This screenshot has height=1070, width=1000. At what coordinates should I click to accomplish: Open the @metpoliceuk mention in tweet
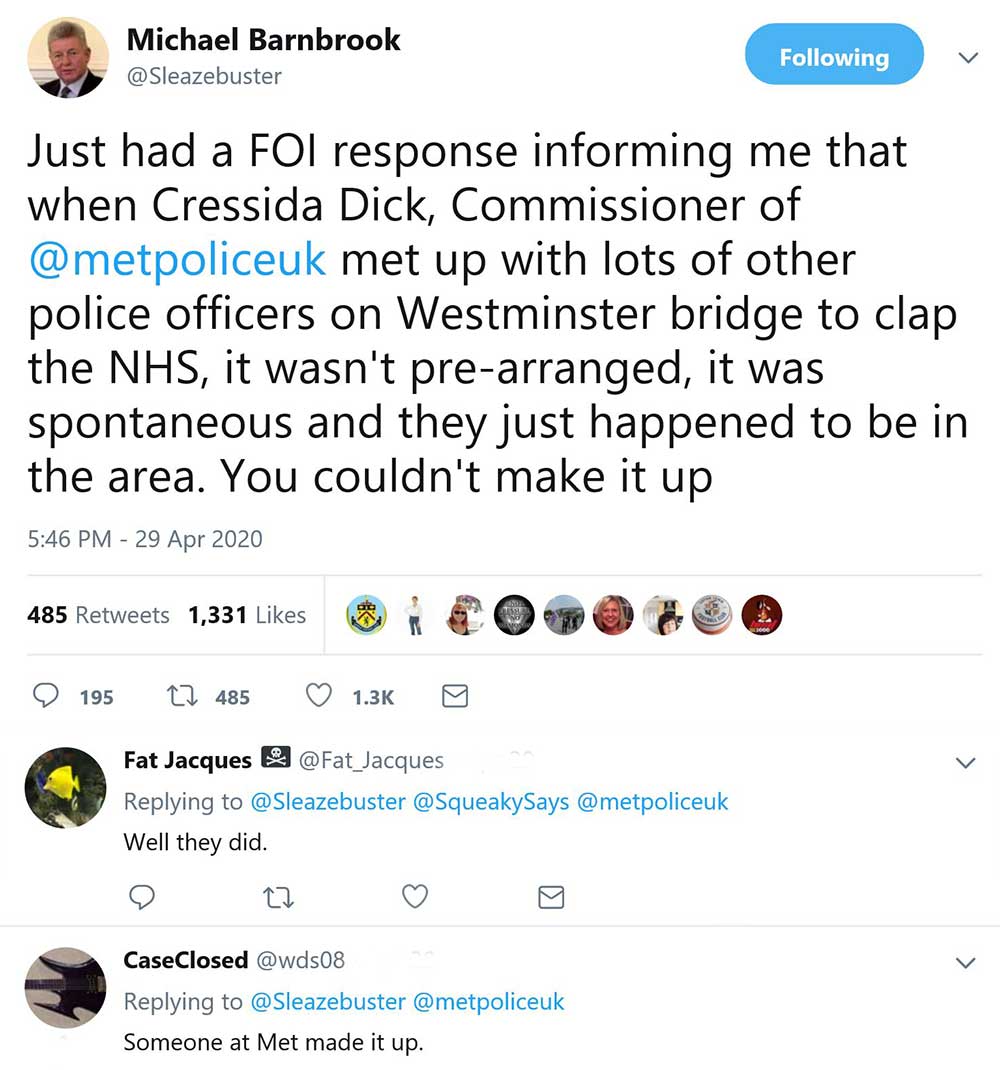[x=176, y=260]
